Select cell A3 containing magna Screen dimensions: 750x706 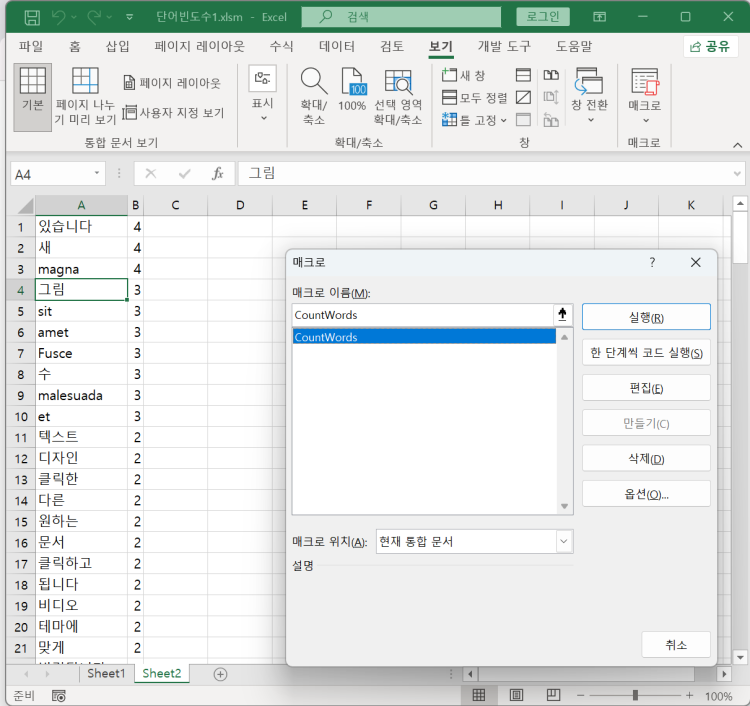point(81,269)
